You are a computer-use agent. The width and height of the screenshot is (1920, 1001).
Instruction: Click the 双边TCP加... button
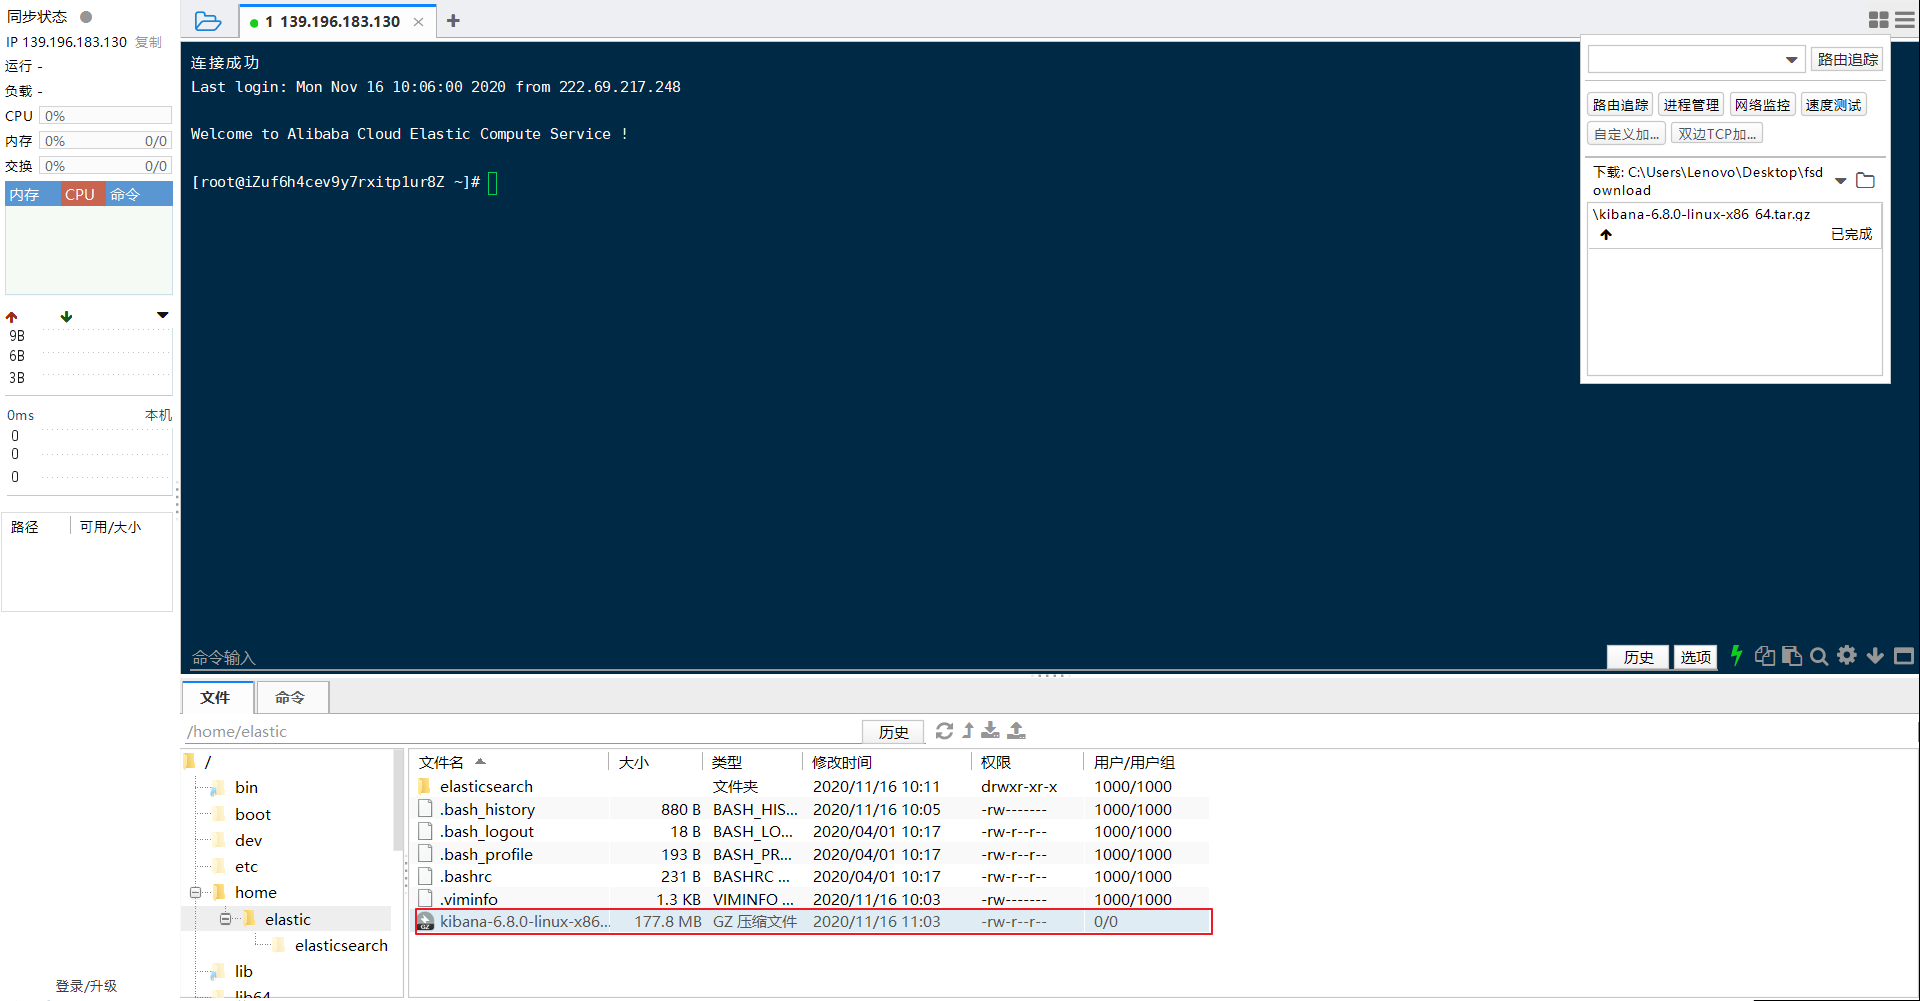click(x=1716, y=134)
